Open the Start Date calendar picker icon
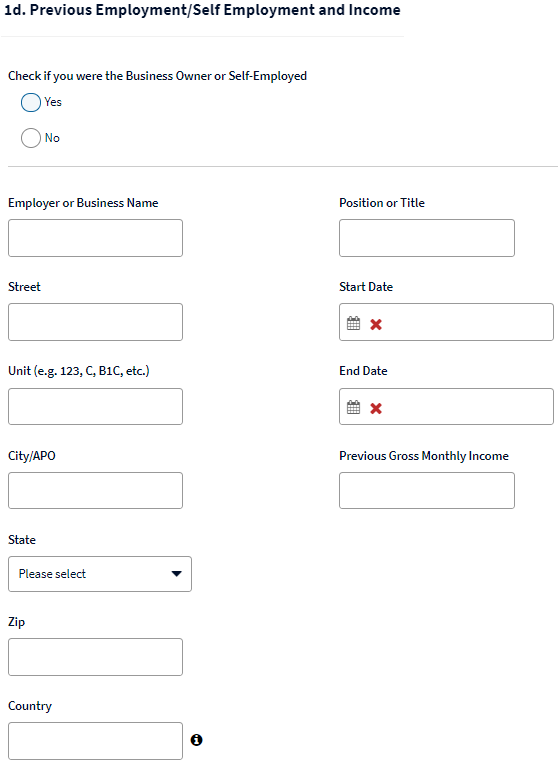The image size is (559, 765). (x=353, y=323)
